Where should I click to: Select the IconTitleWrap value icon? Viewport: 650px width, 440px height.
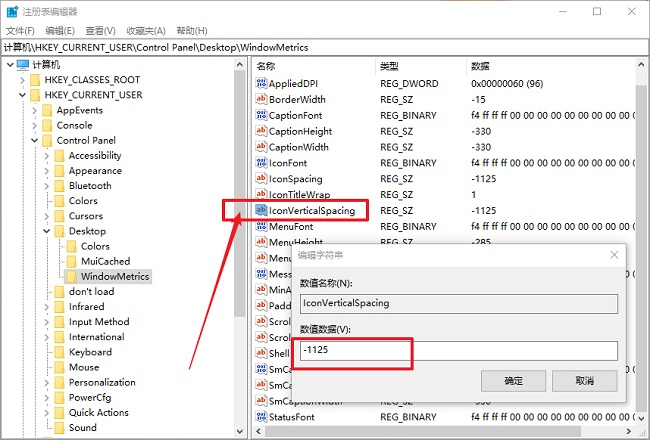tap(261, 194)
